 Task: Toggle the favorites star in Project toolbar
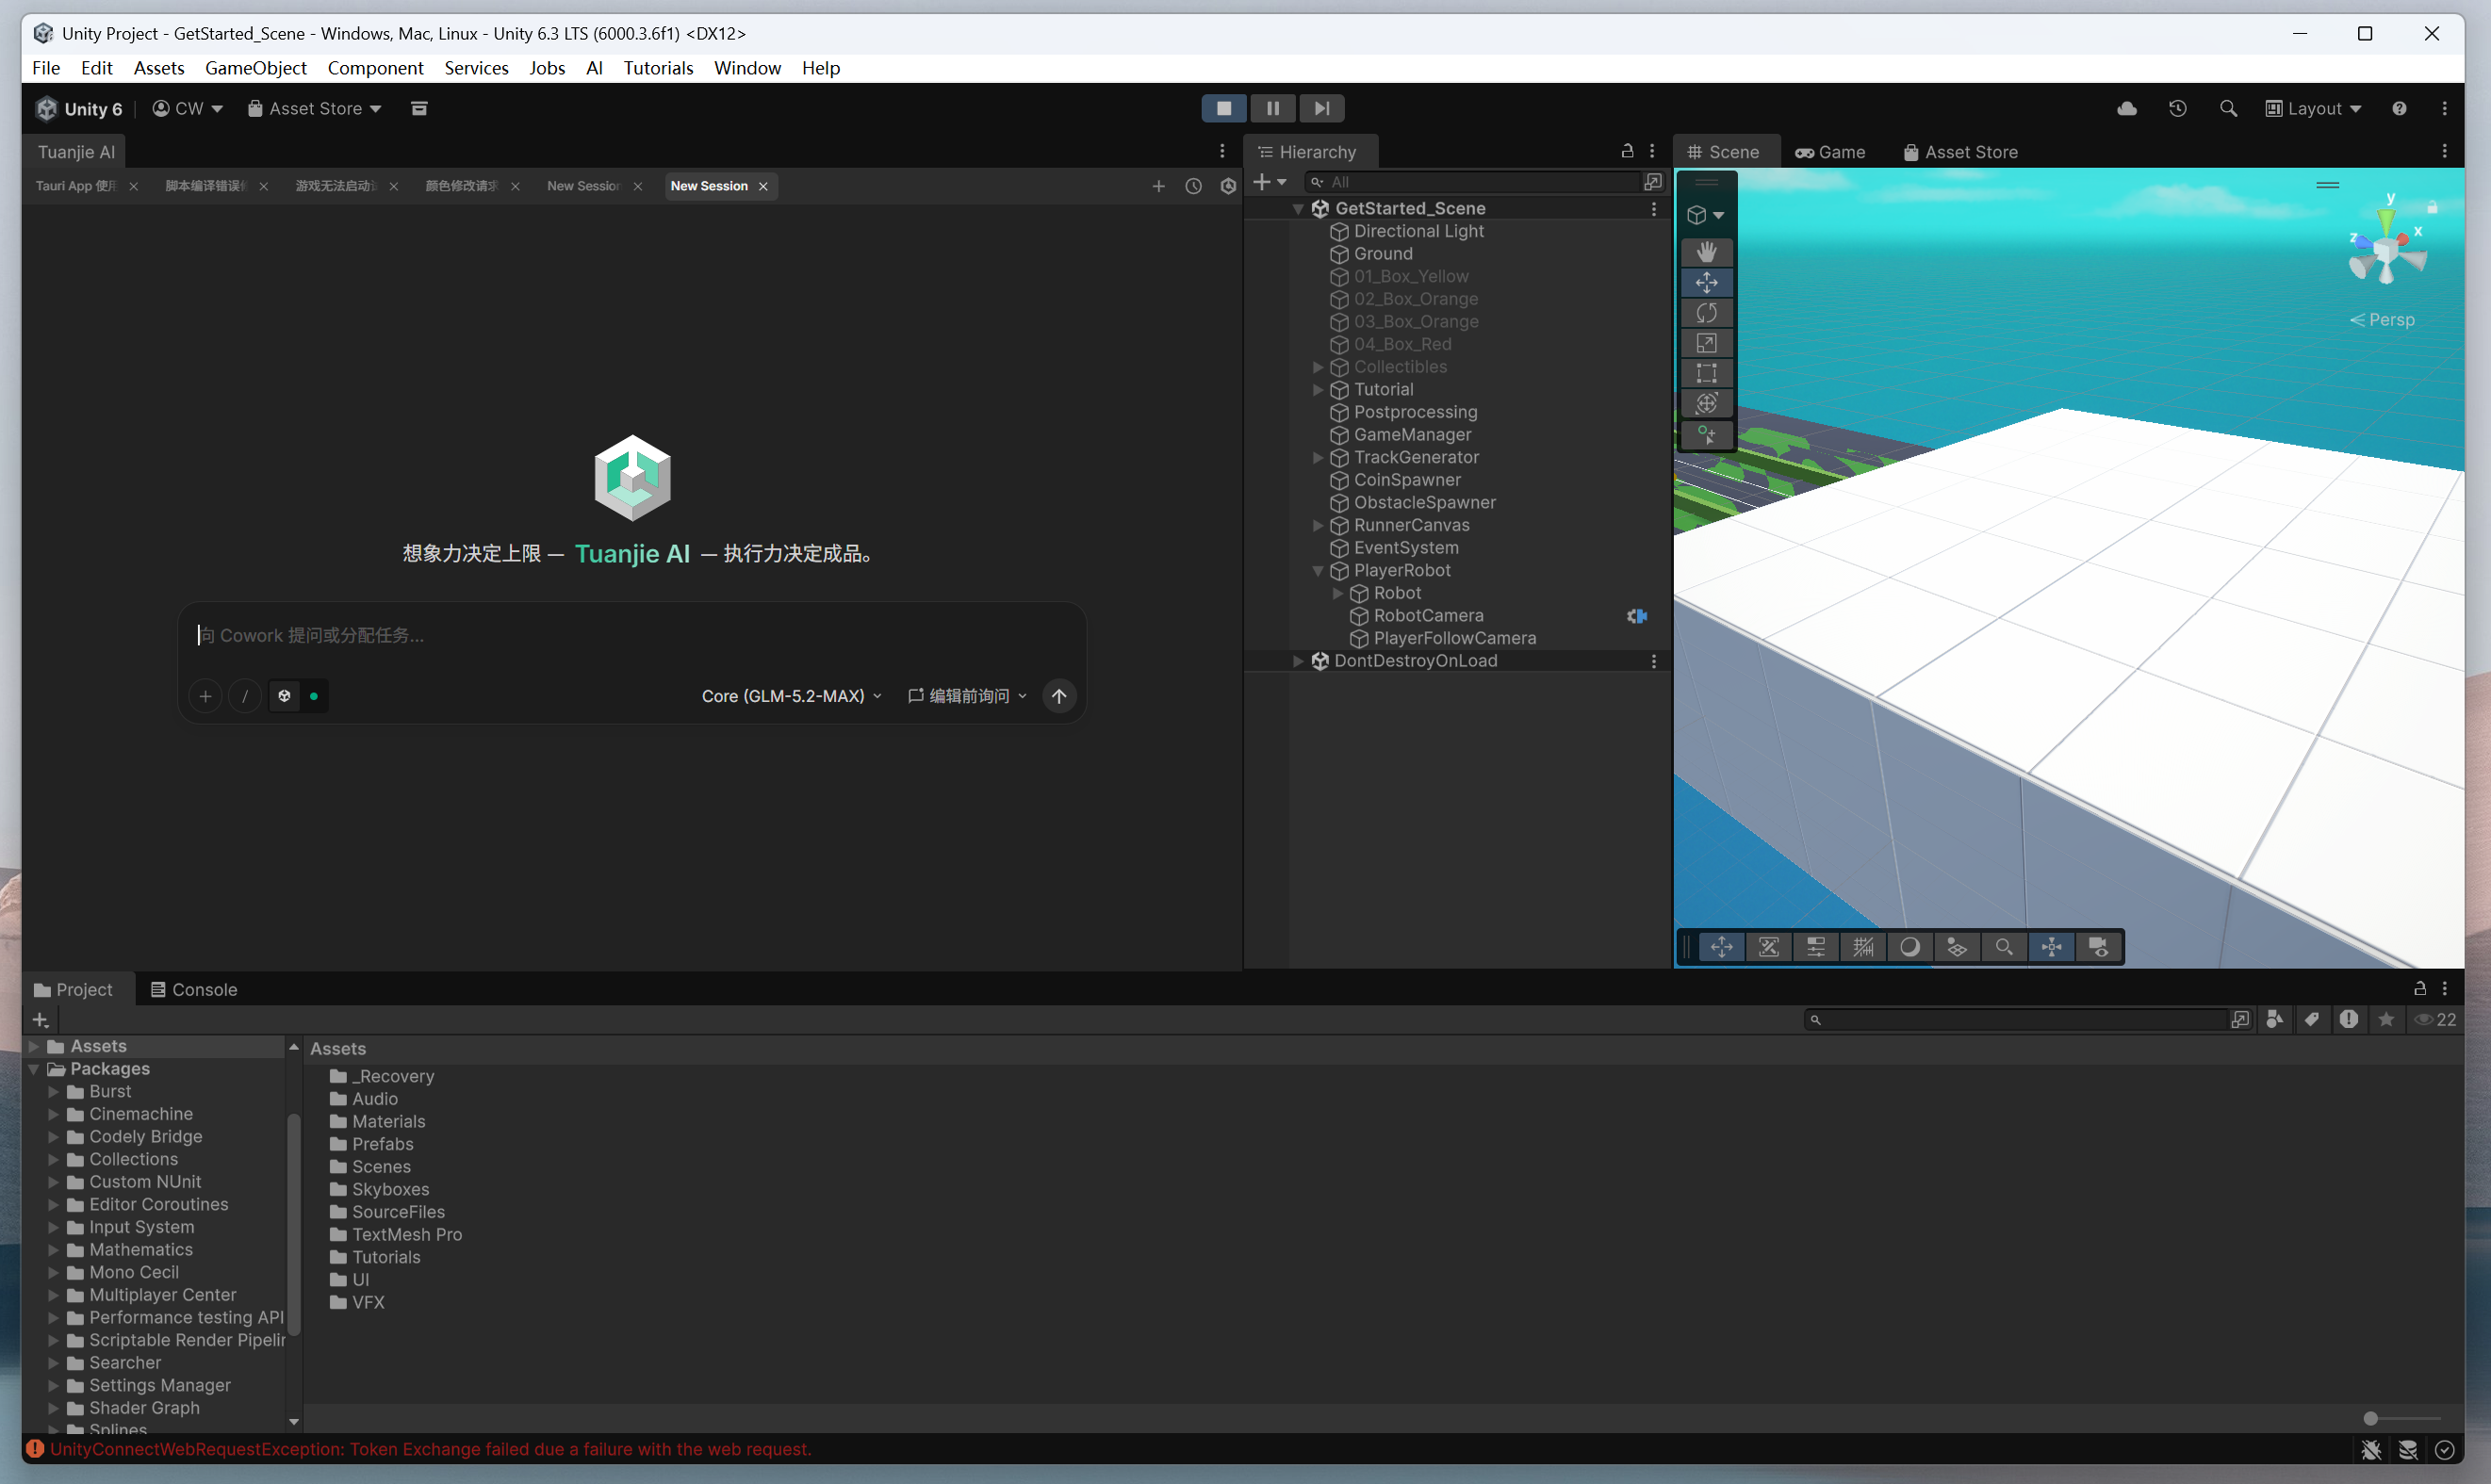pos(2386,1019)
